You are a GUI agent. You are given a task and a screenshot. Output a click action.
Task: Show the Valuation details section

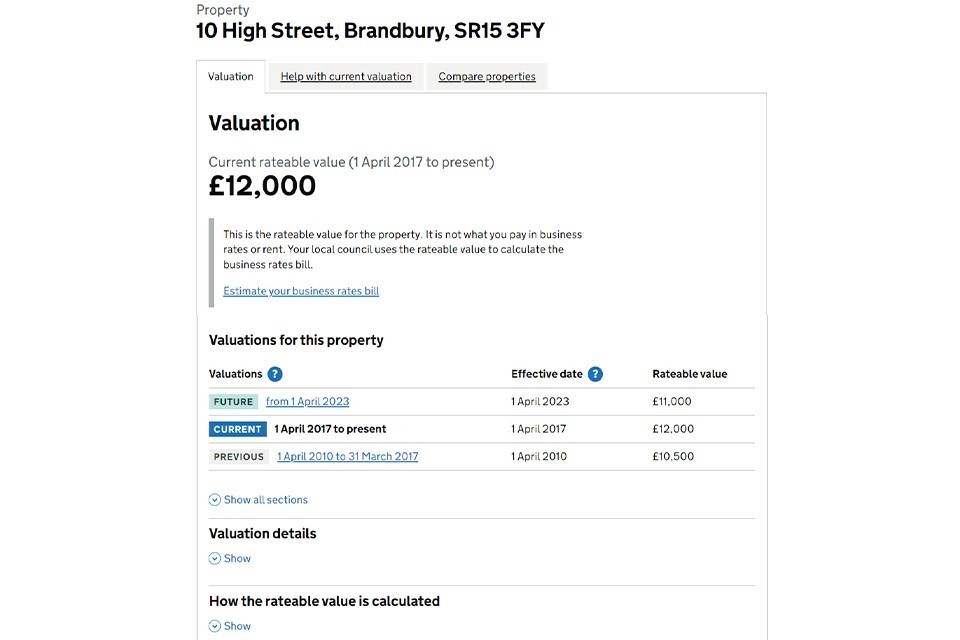tap(237, 559)
